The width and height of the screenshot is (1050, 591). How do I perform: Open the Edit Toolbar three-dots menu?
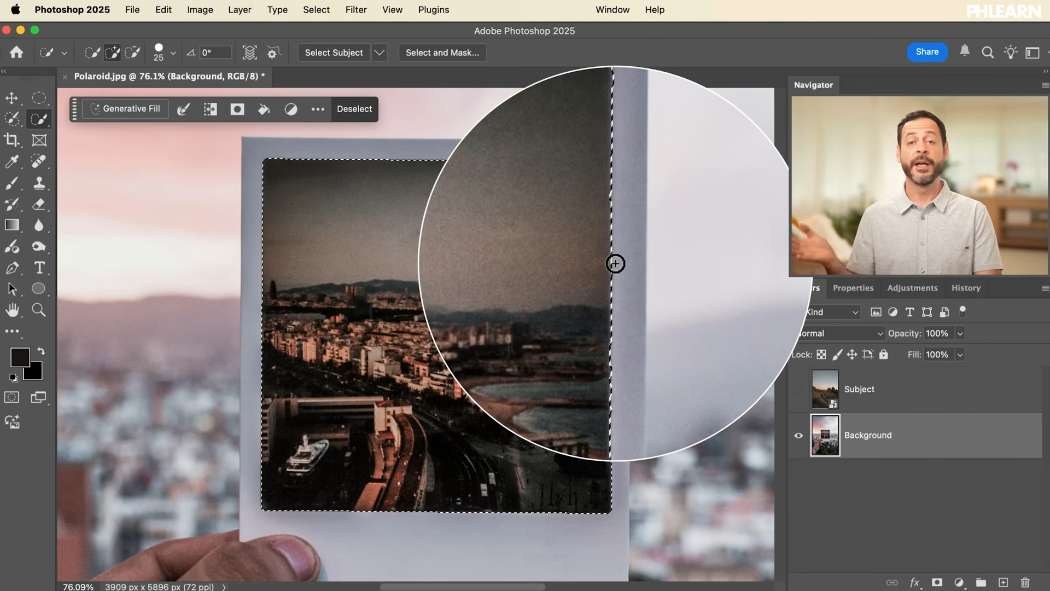12,331
